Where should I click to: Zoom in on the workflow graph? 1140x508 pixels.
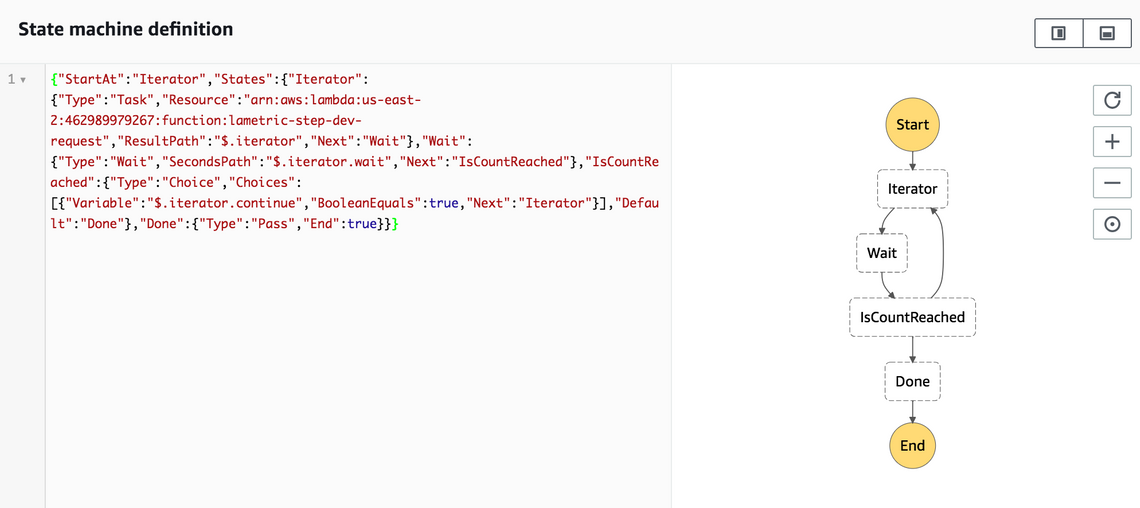[1111, 141]
